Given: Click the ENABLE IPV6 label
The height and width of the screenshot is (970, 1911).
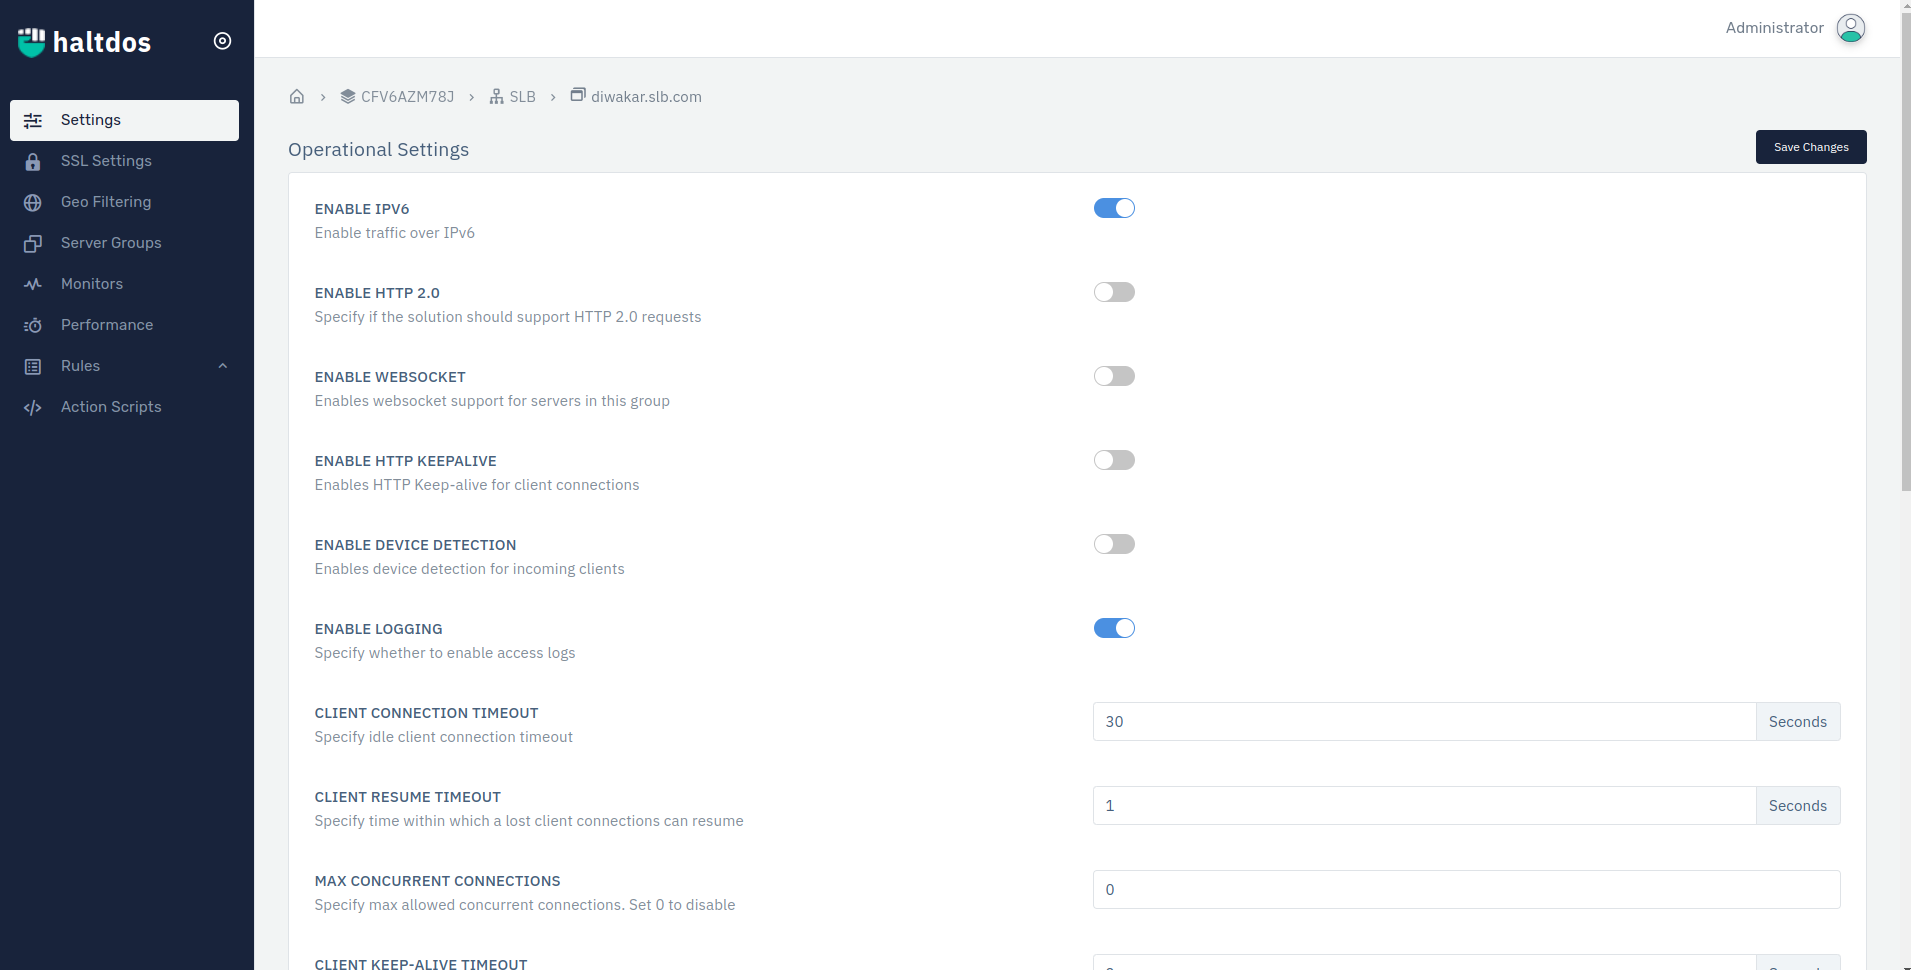Looking at the screenshot, I should (x=362, y=209).
